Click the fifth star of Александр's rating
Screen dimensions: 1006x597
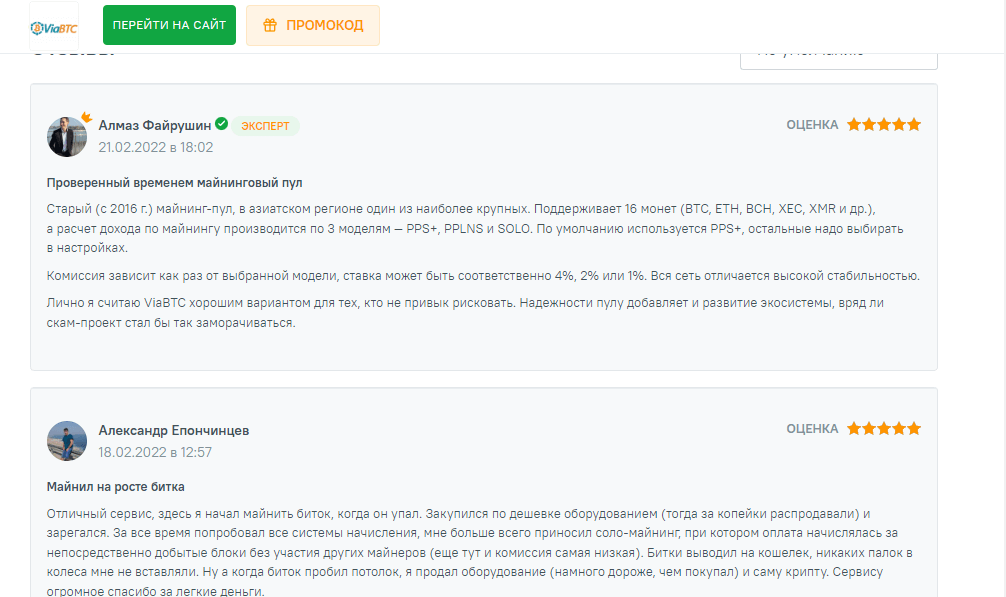click(x=914, y=429)
